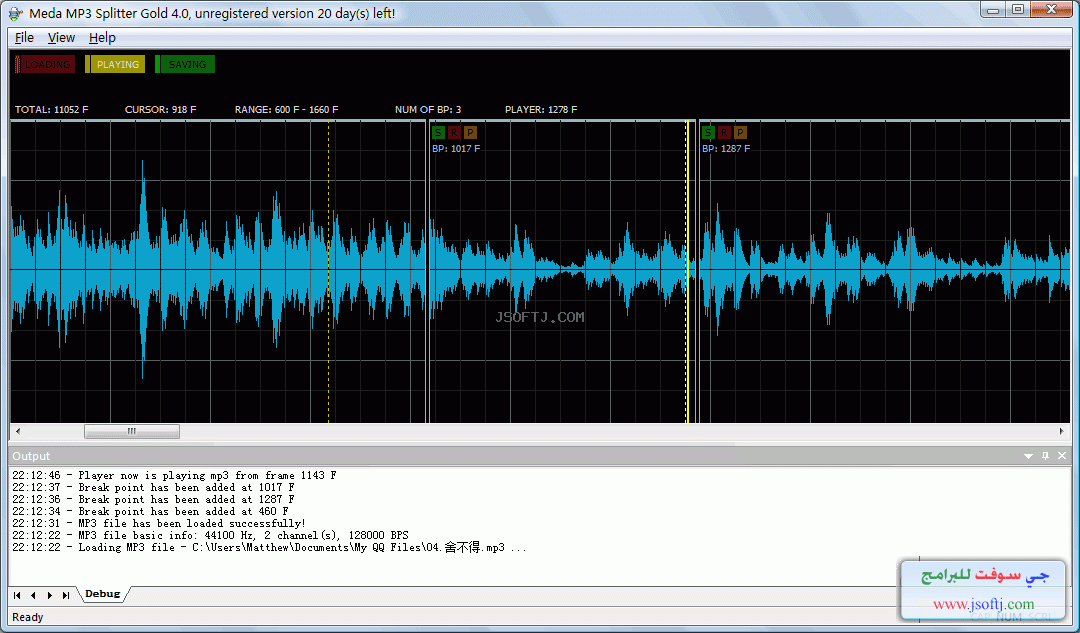Go to the next output tab
The image size is (1080, 633).
(50, 595)
